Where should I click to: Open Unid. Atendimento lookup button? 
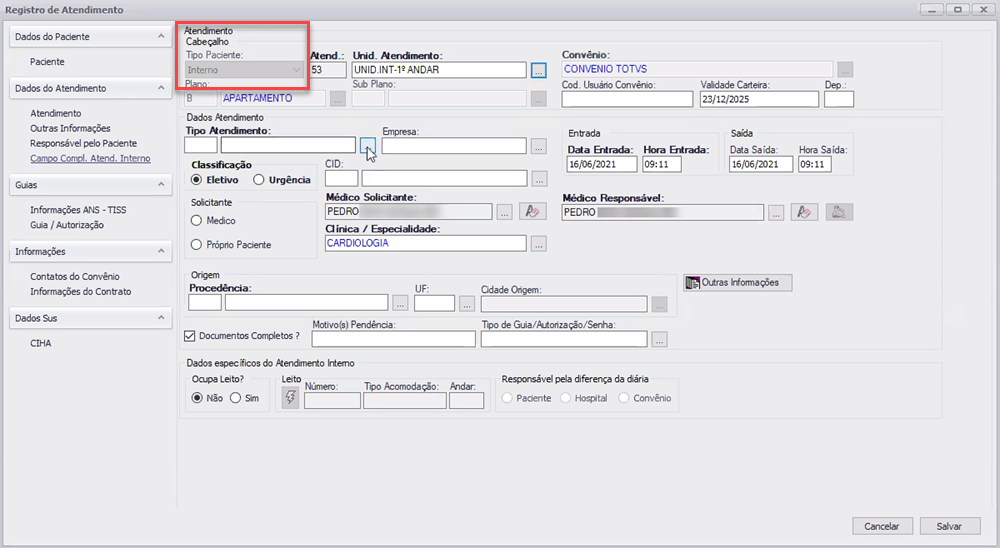pos(539,70)
